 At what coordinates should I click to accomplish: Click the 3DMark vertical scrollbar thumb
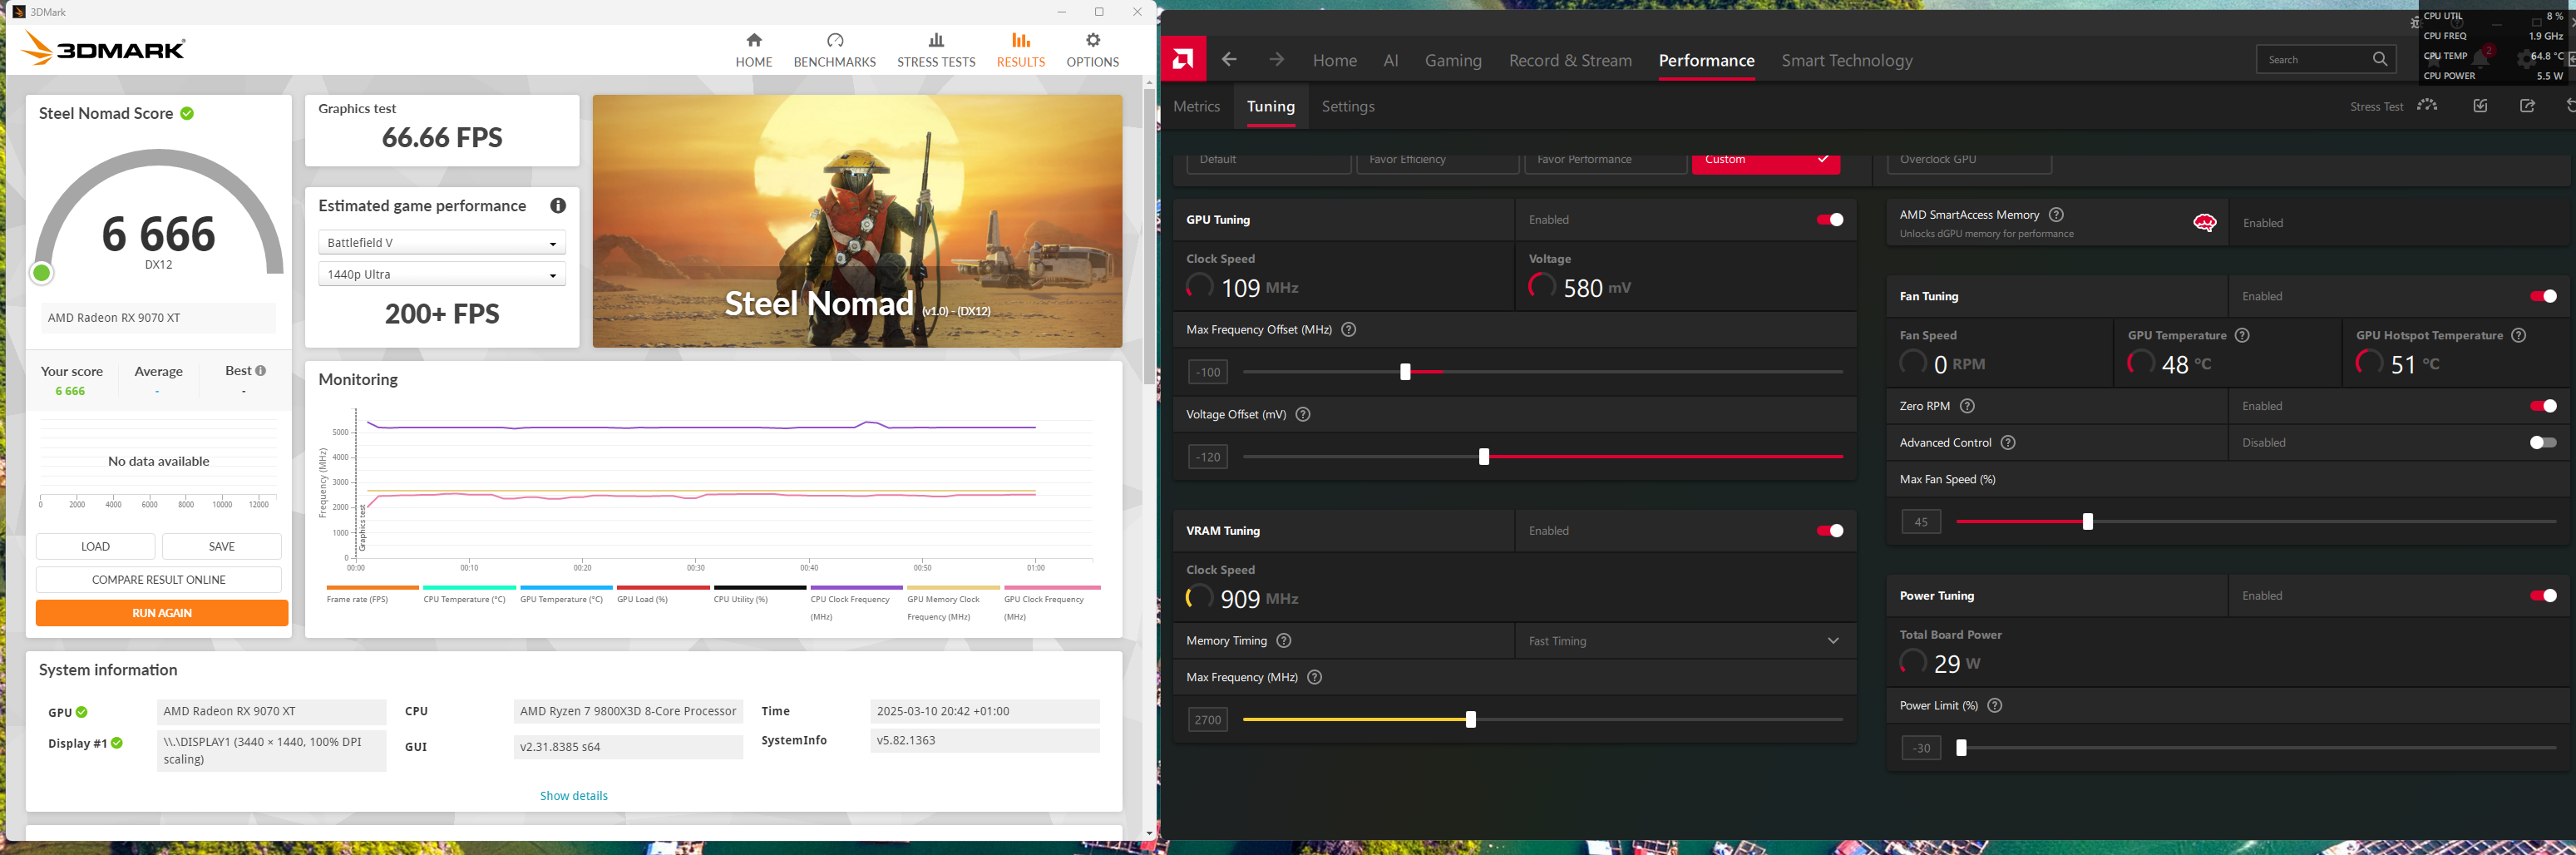(x=1149, y=235)
